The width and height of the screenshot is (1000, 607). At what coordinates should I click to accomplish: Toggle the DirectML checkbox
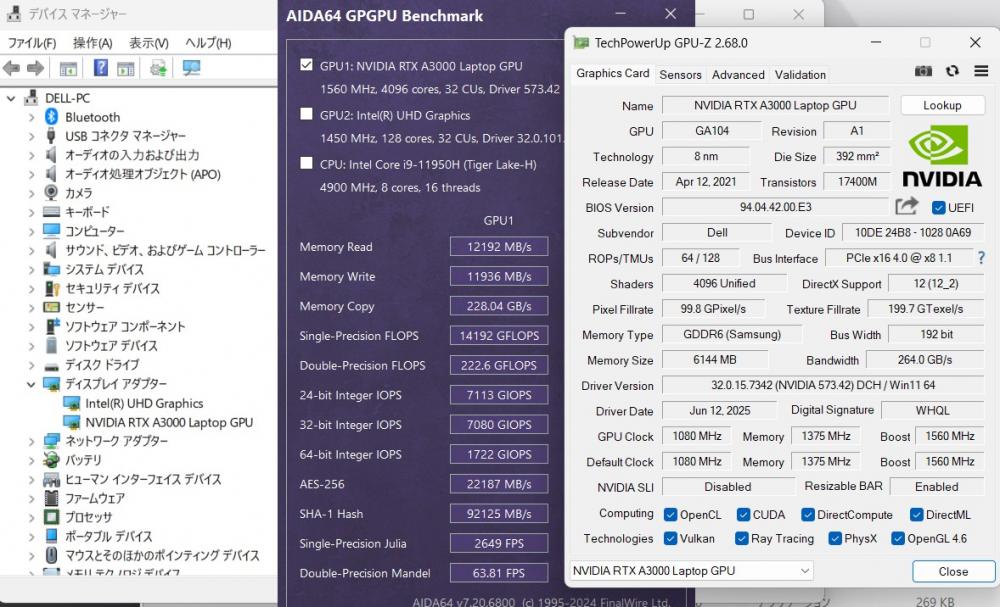point(916,515)
